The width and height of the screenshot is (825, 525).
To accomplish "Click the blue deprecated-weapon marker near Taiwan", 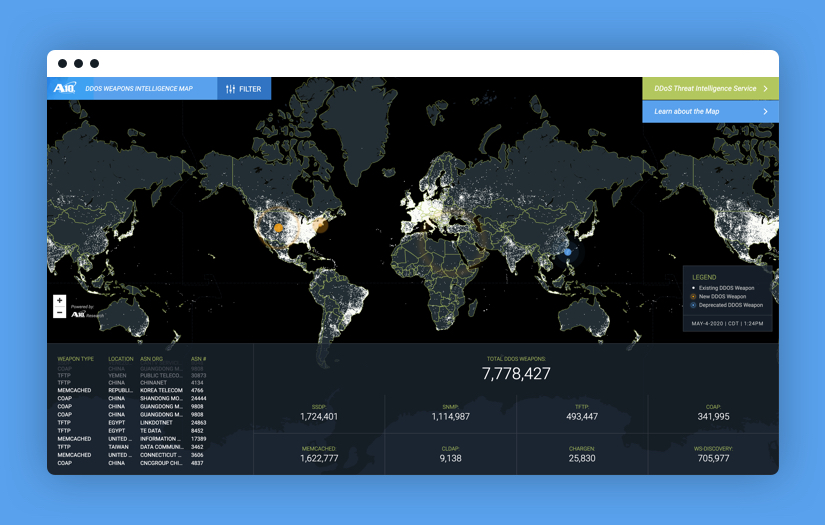I will click(568, 252).
